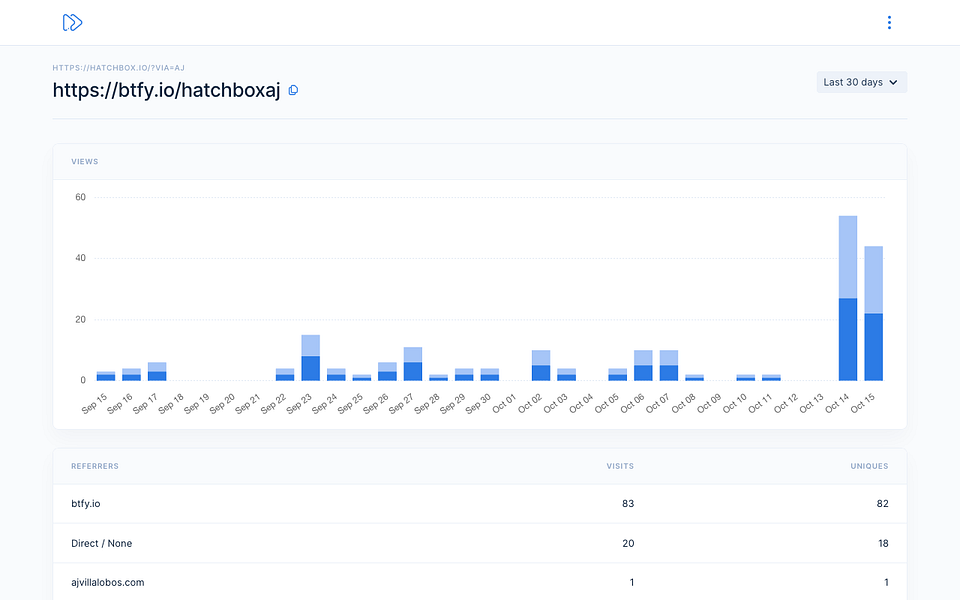
Task: Click the Oct 14 bar in the chart
Action: coord(847,298)
